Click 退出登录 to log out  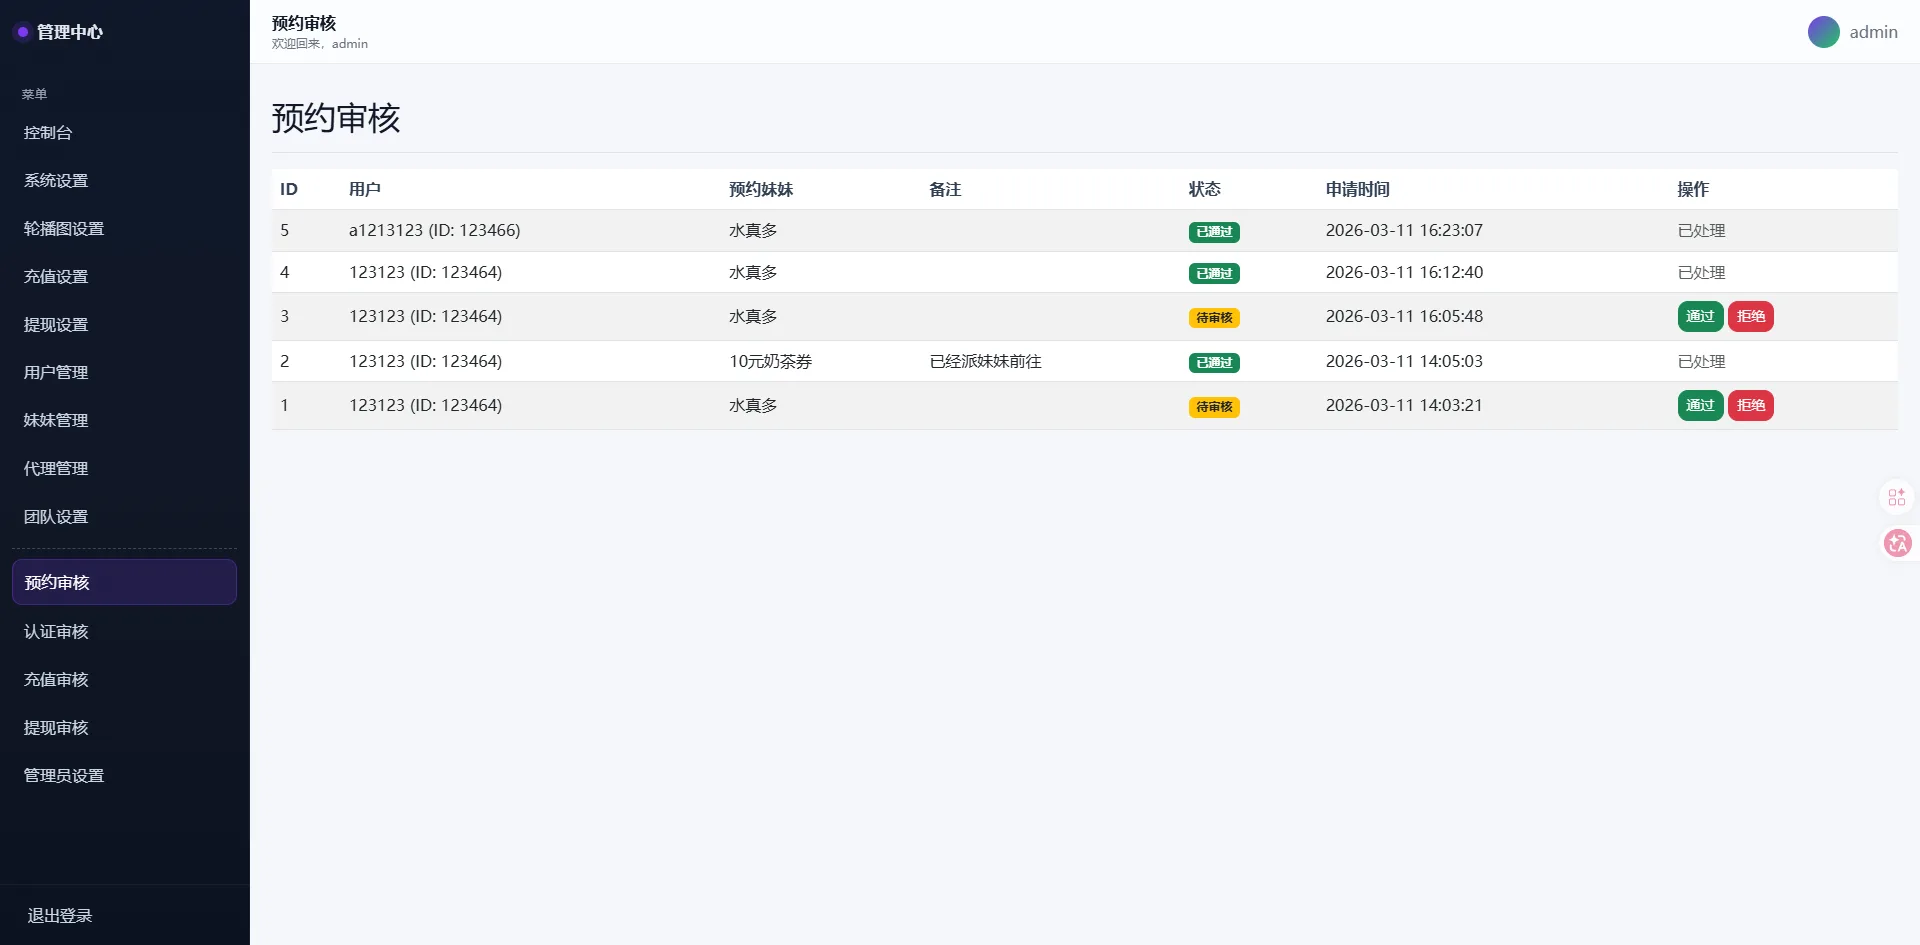60,916
